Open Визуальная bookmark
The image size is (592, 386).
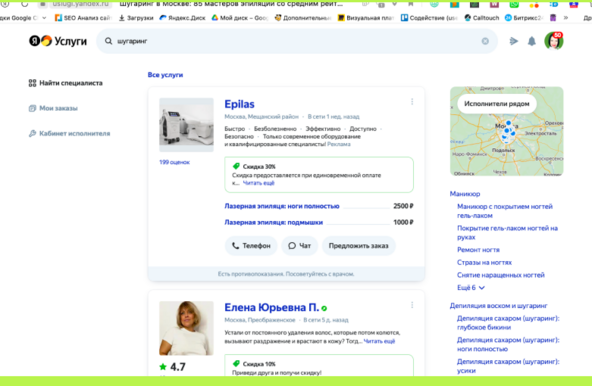365,18
